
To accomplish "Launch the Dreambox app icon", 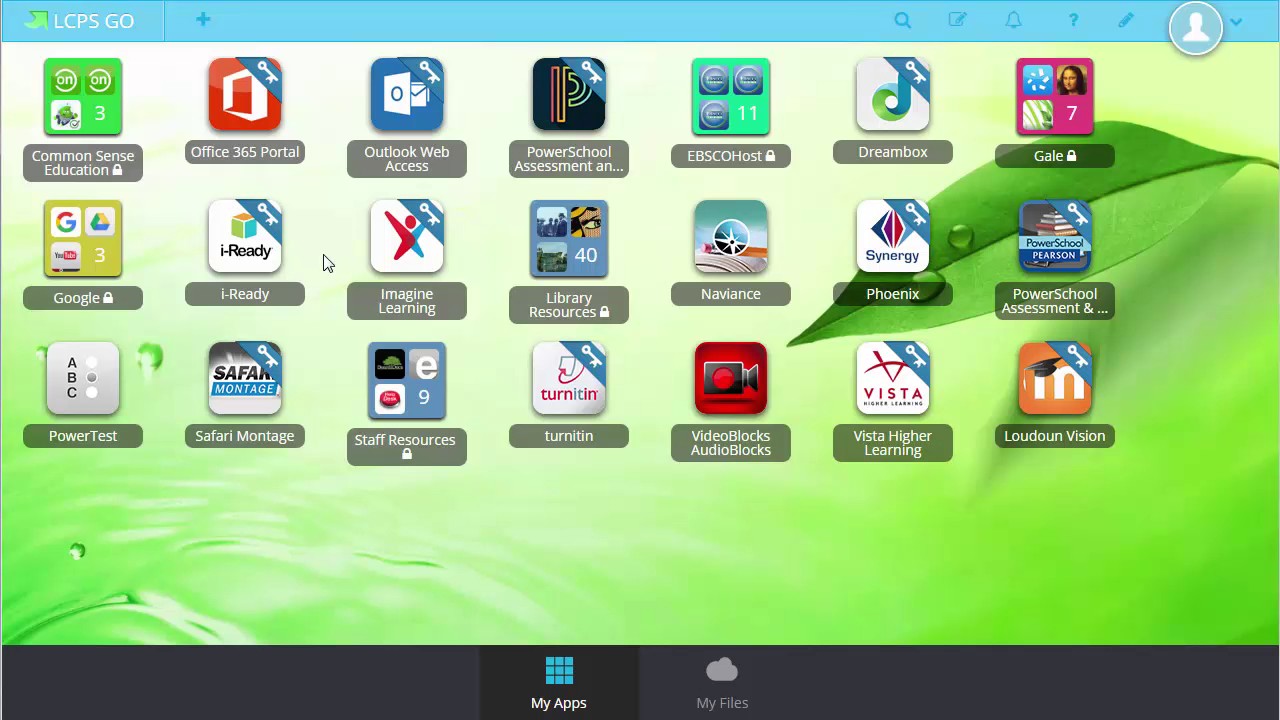I will [893, 95].
